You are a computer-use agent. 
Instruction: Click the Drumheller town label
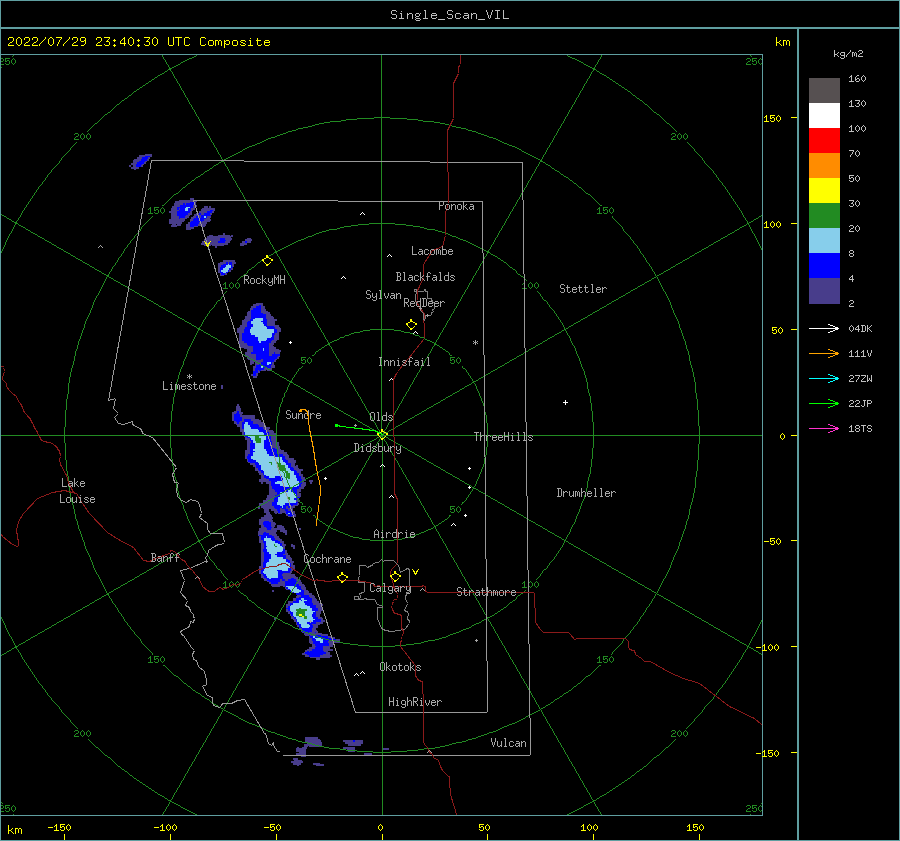coord(586,493)
